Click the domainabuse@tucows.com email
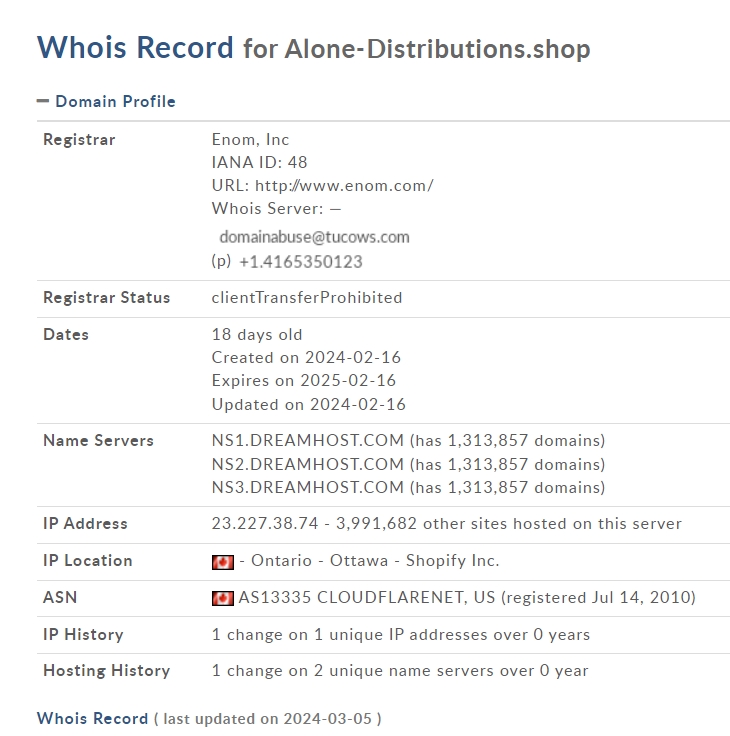The image size is (730, 736). click(x=315, y=237)
